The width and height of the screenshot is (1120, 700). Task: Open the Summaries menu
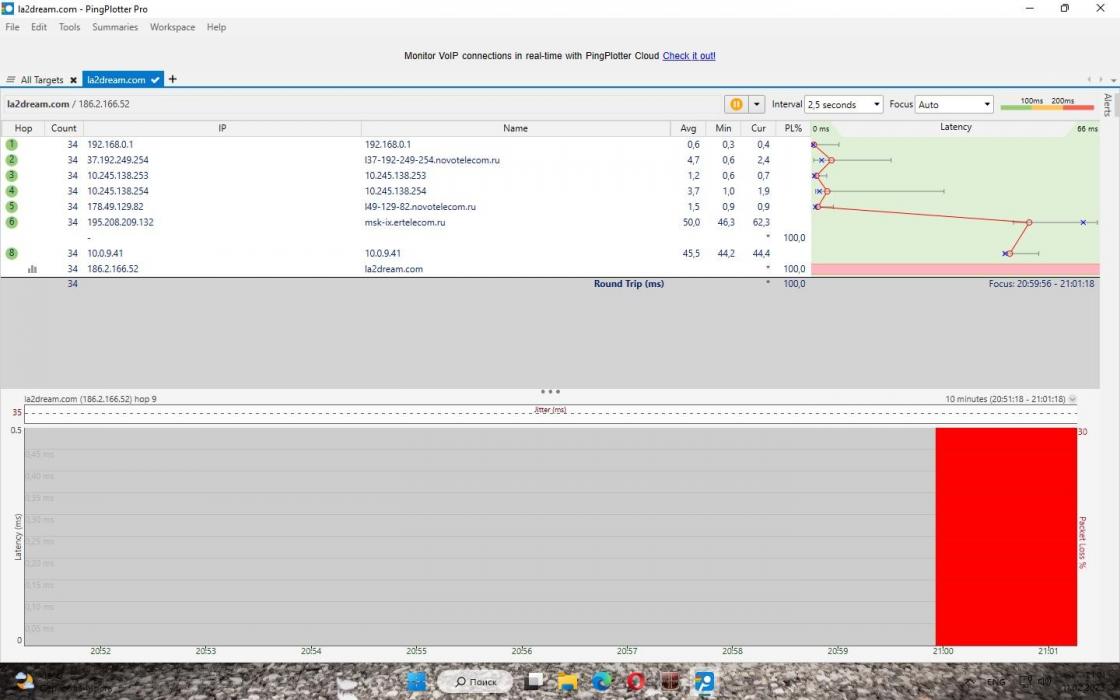tap(115, 27)
